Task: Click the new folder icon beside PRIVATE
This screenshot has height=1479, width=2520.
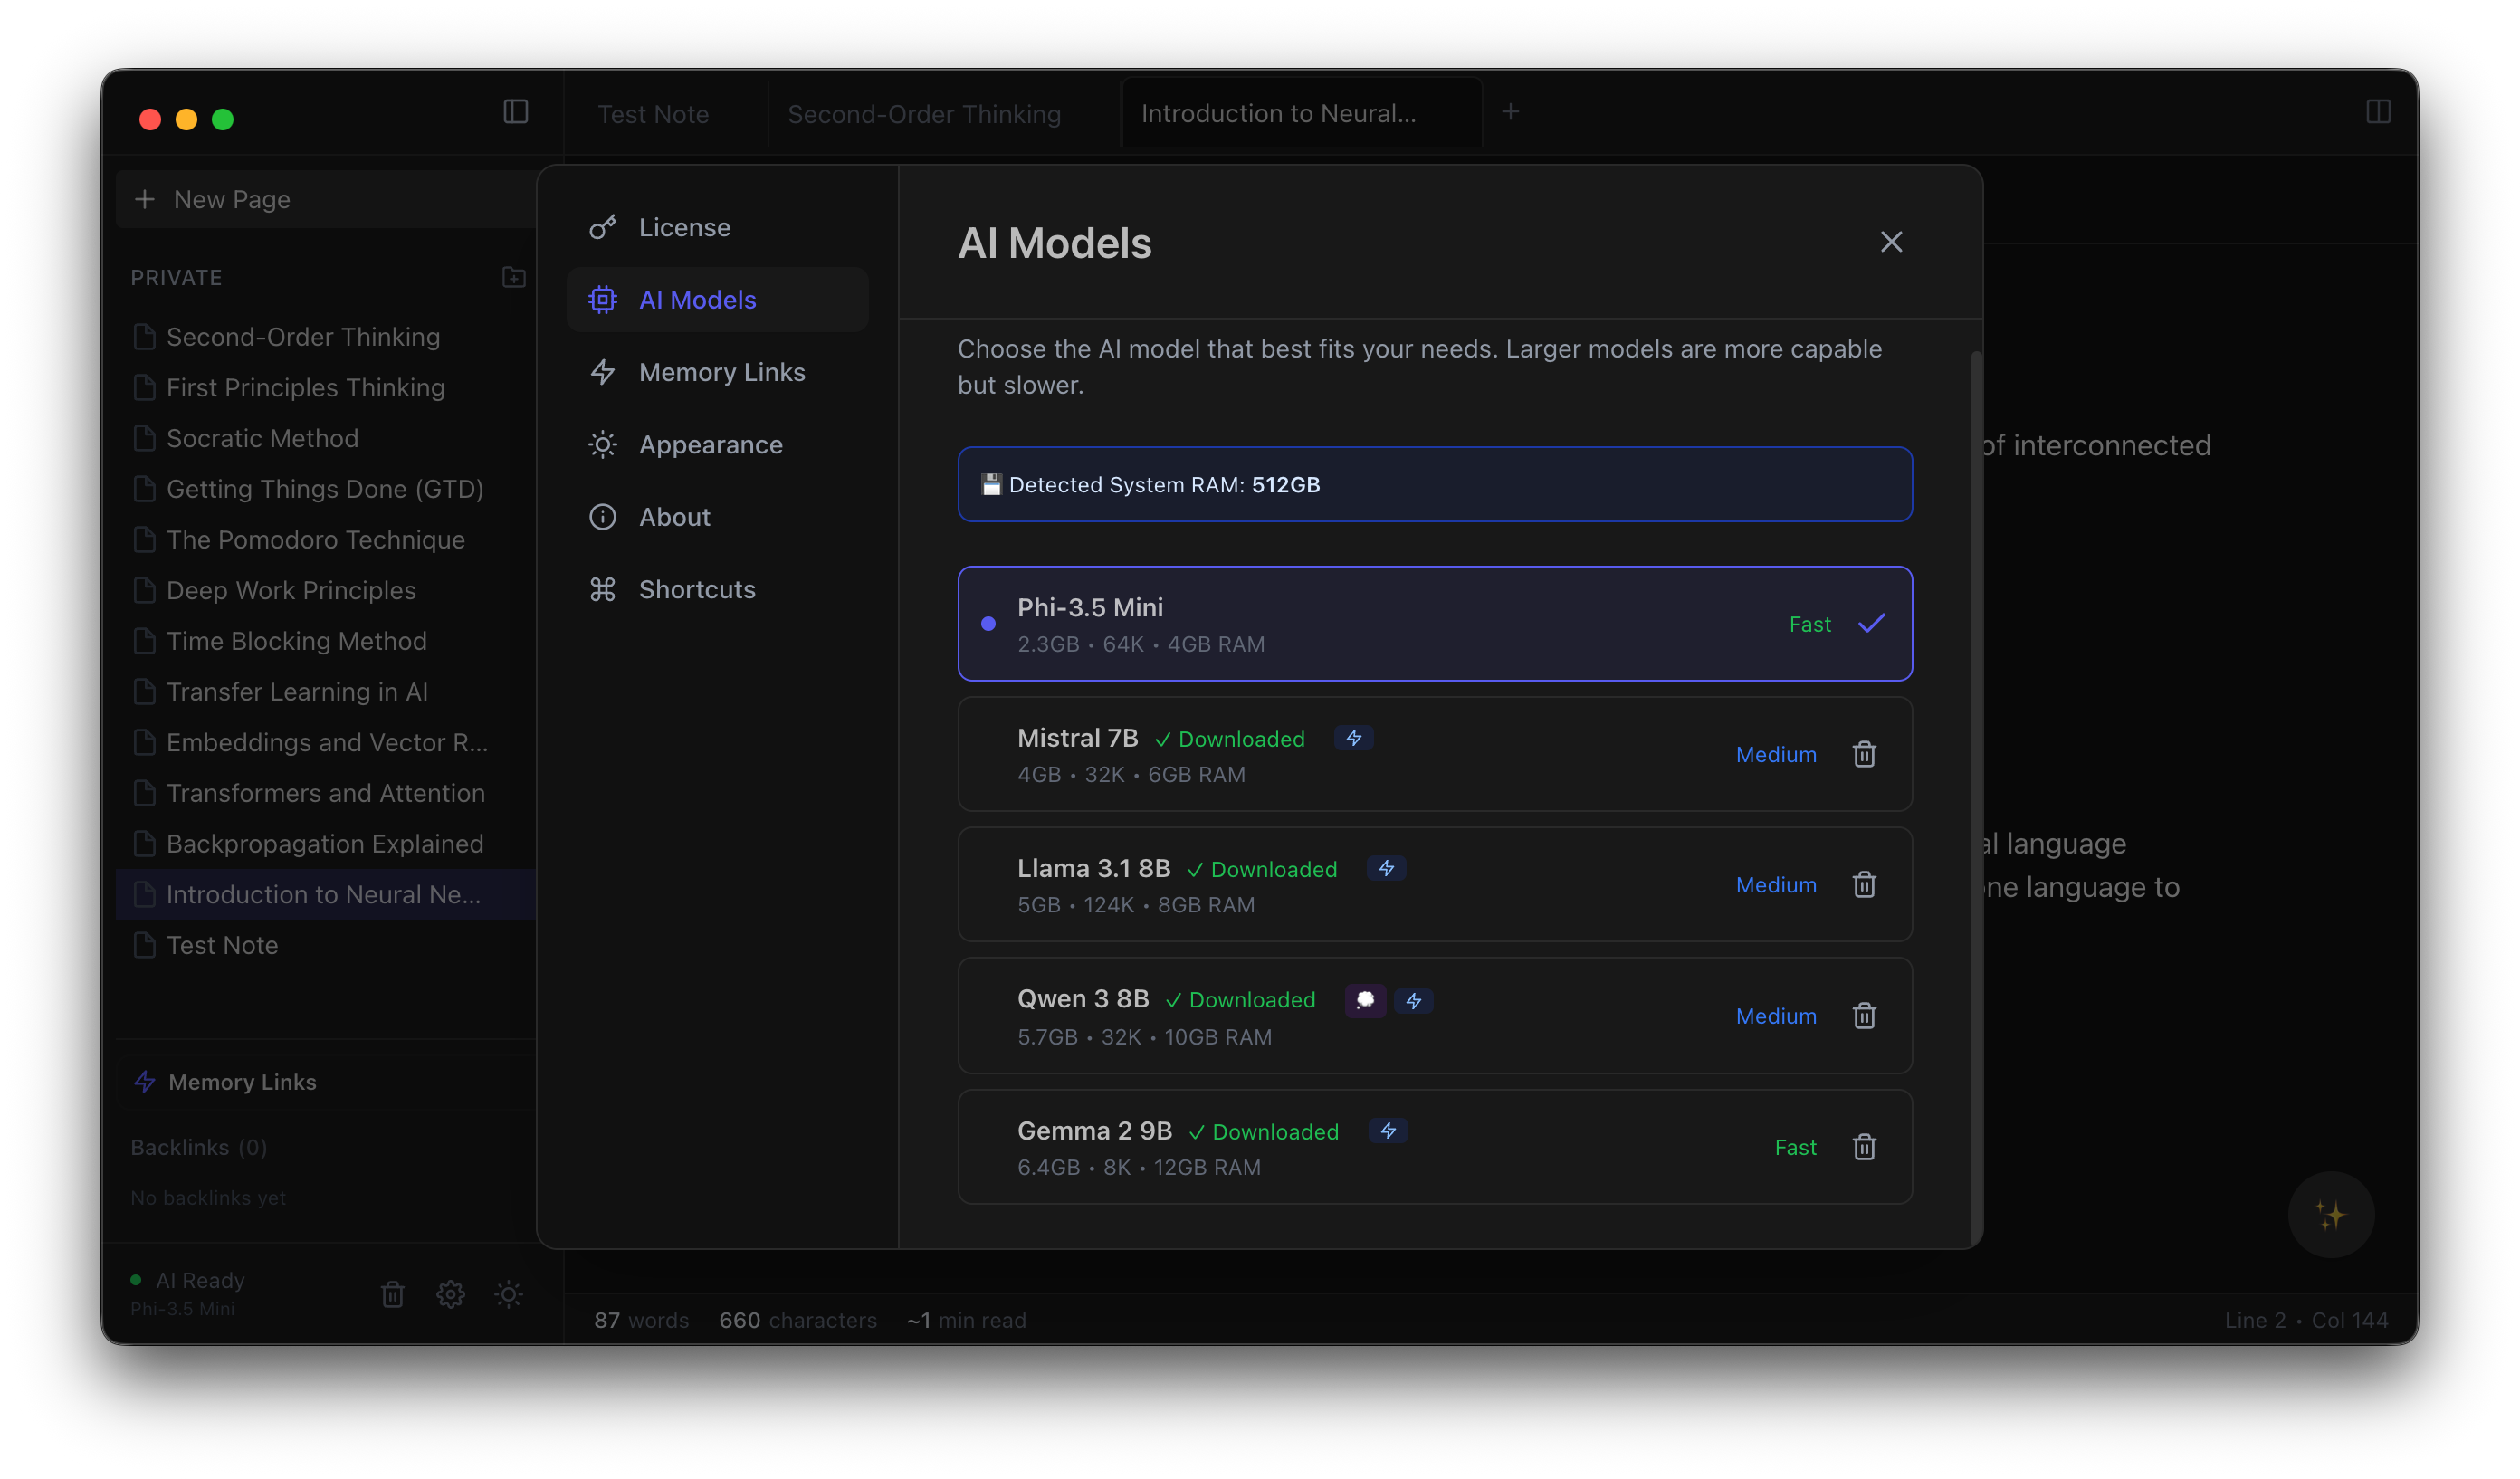Action: (513, 277)
